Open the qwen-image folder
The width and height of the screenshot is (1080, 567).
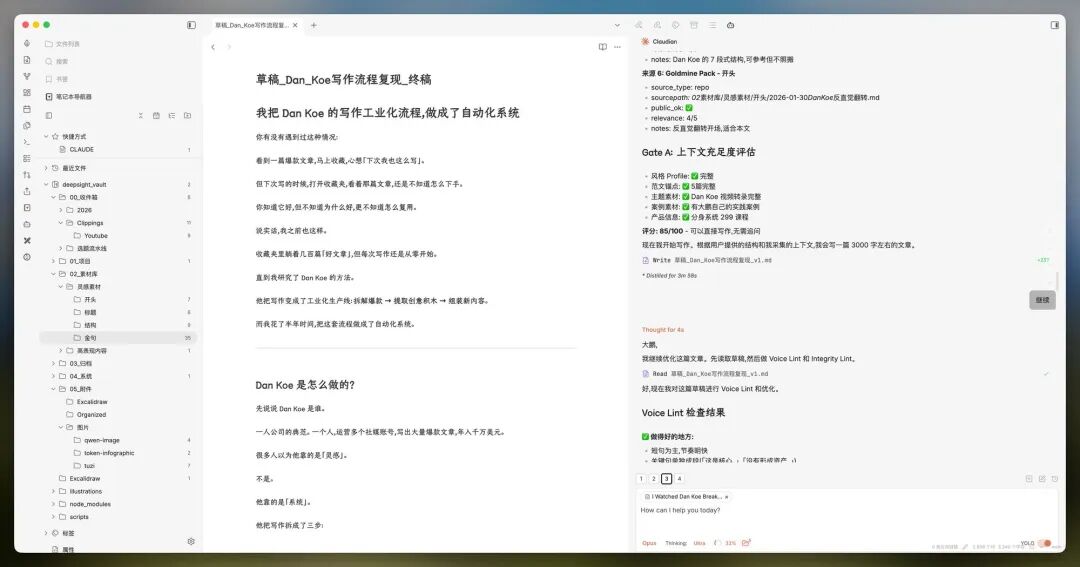101,440
